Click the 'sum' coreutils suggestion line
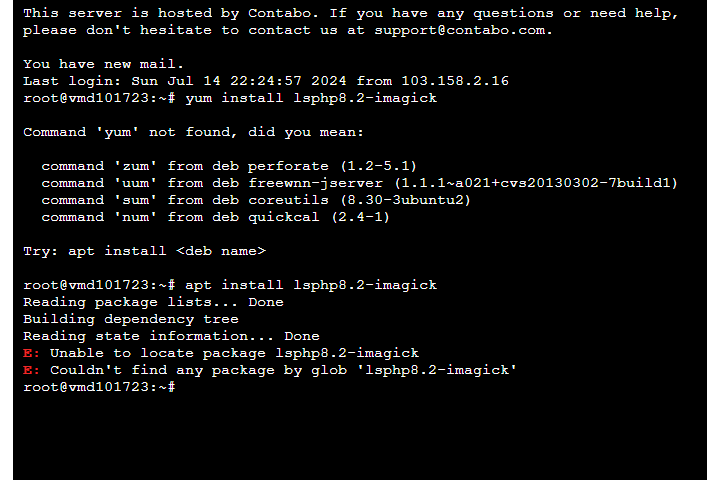 pyautogui.click(x=256, y=200)
